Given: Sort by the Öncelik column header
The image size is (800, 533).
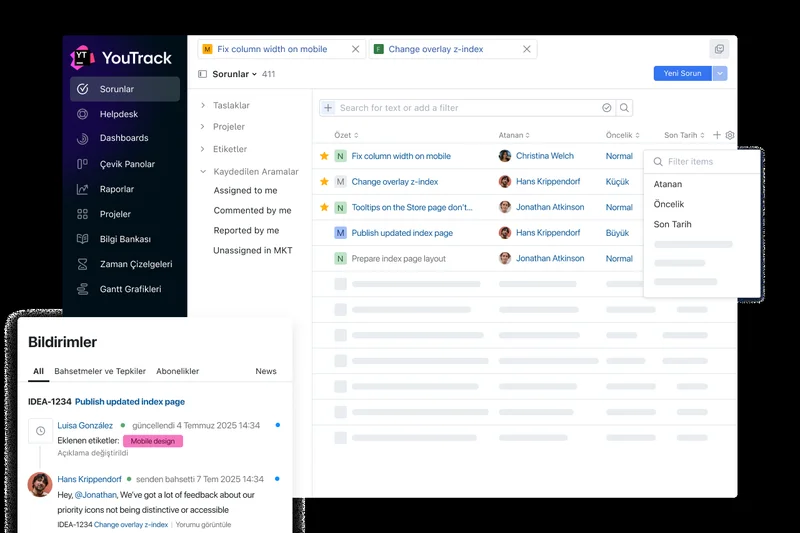Looking at the screenshot, I should (x=622, y=135).
